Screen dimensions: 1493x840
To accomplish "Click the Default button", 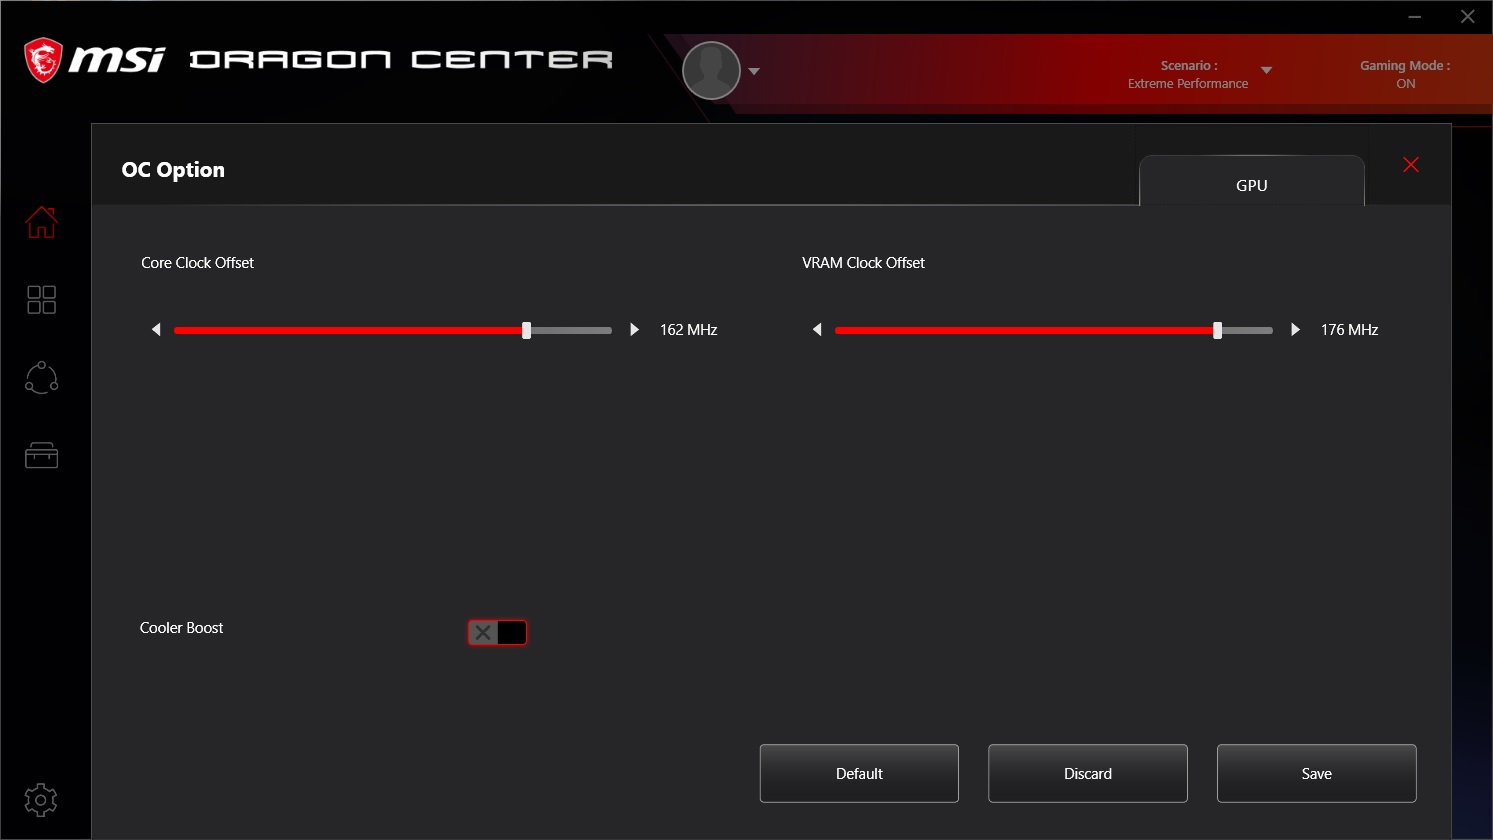I will [x=859, y=773].
